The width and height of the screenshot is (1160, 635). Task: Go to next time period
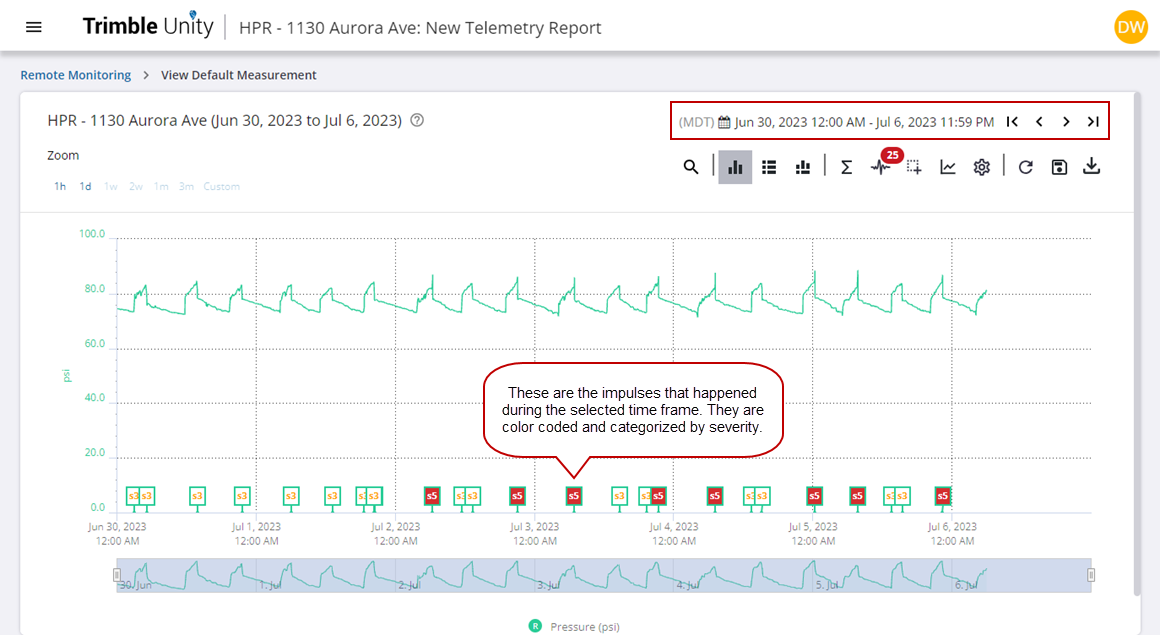[1066, 122]
